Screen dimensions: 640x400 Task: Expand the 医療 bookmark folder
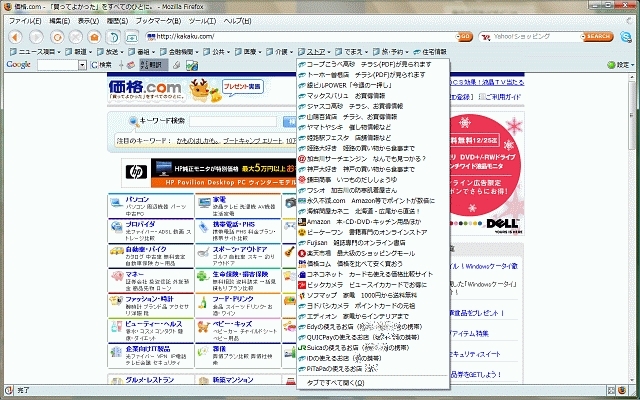click(248, 52)
